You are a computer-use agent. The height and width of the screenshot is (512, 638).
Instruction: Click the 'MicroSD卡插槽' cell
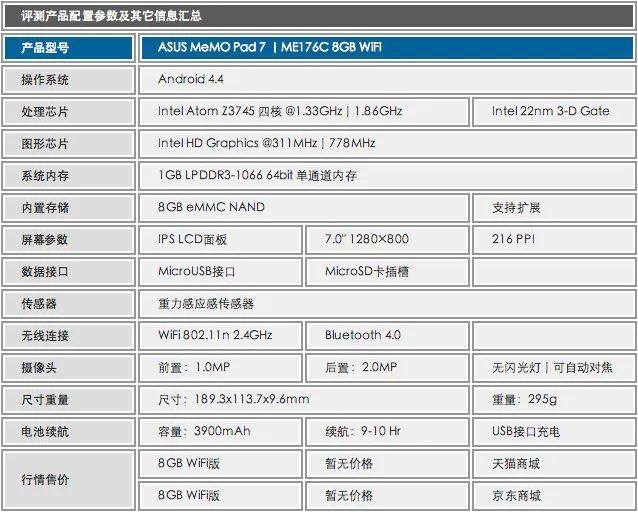tap(387, 272)
